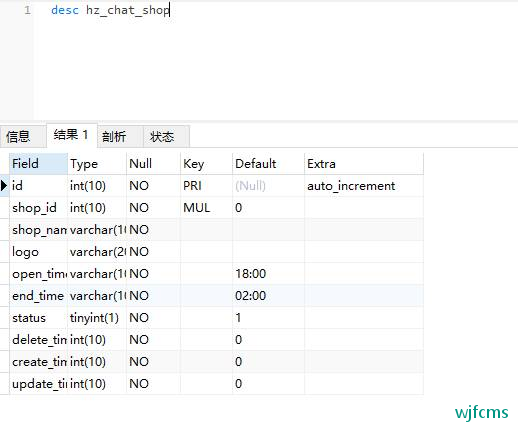The width and height of the screenshot is (518, 432).
Task: Click the Default column header
Action: (x=268, y=164)
